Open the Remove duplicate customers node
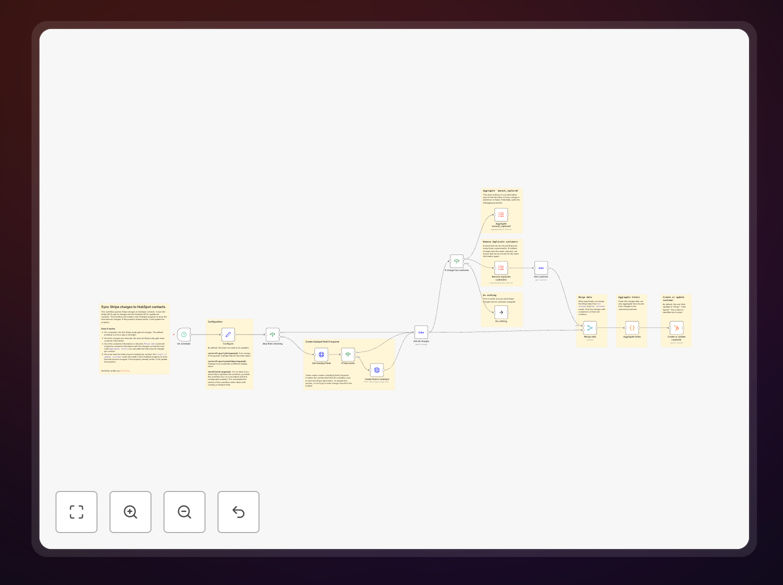 tap(501, 268)
